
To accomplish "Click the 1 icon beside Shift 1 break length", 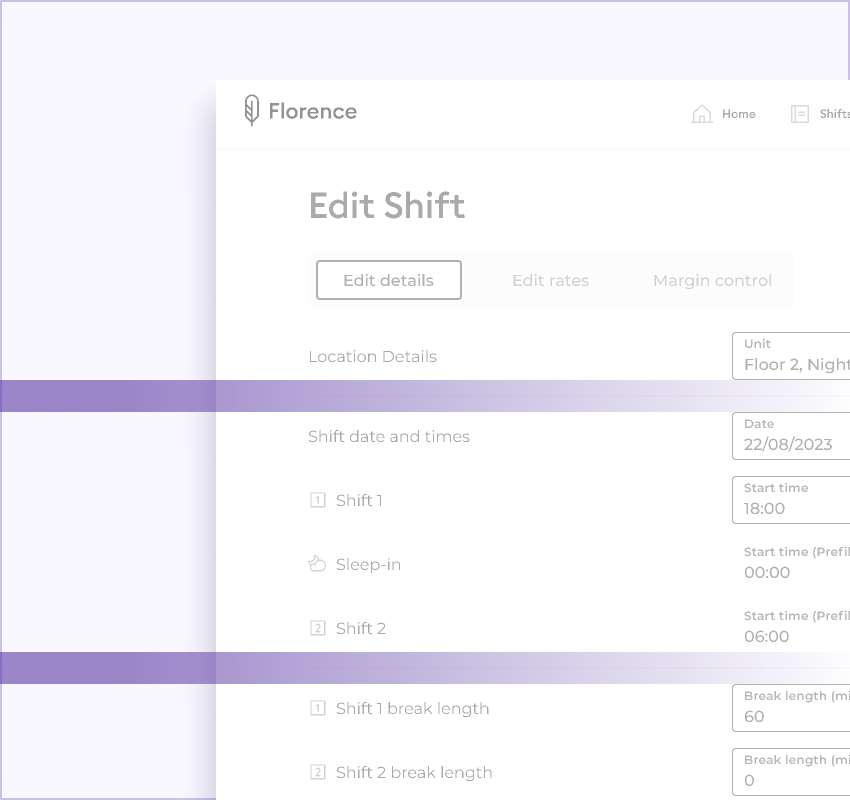I will point(318,708).
